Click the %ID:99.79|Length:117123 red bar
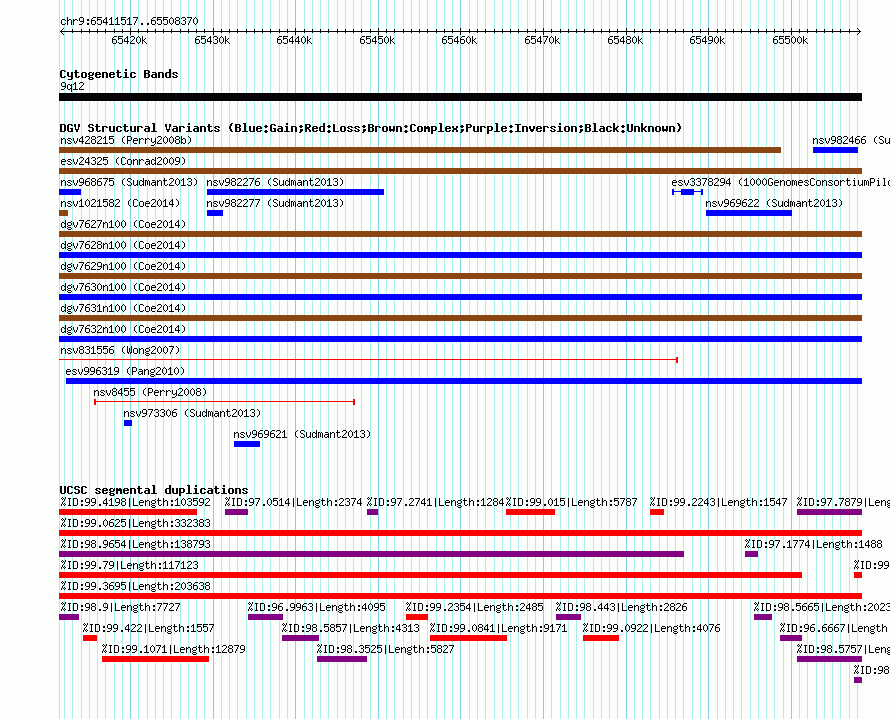Screen dimensions: 890x719 pos(430,575)
